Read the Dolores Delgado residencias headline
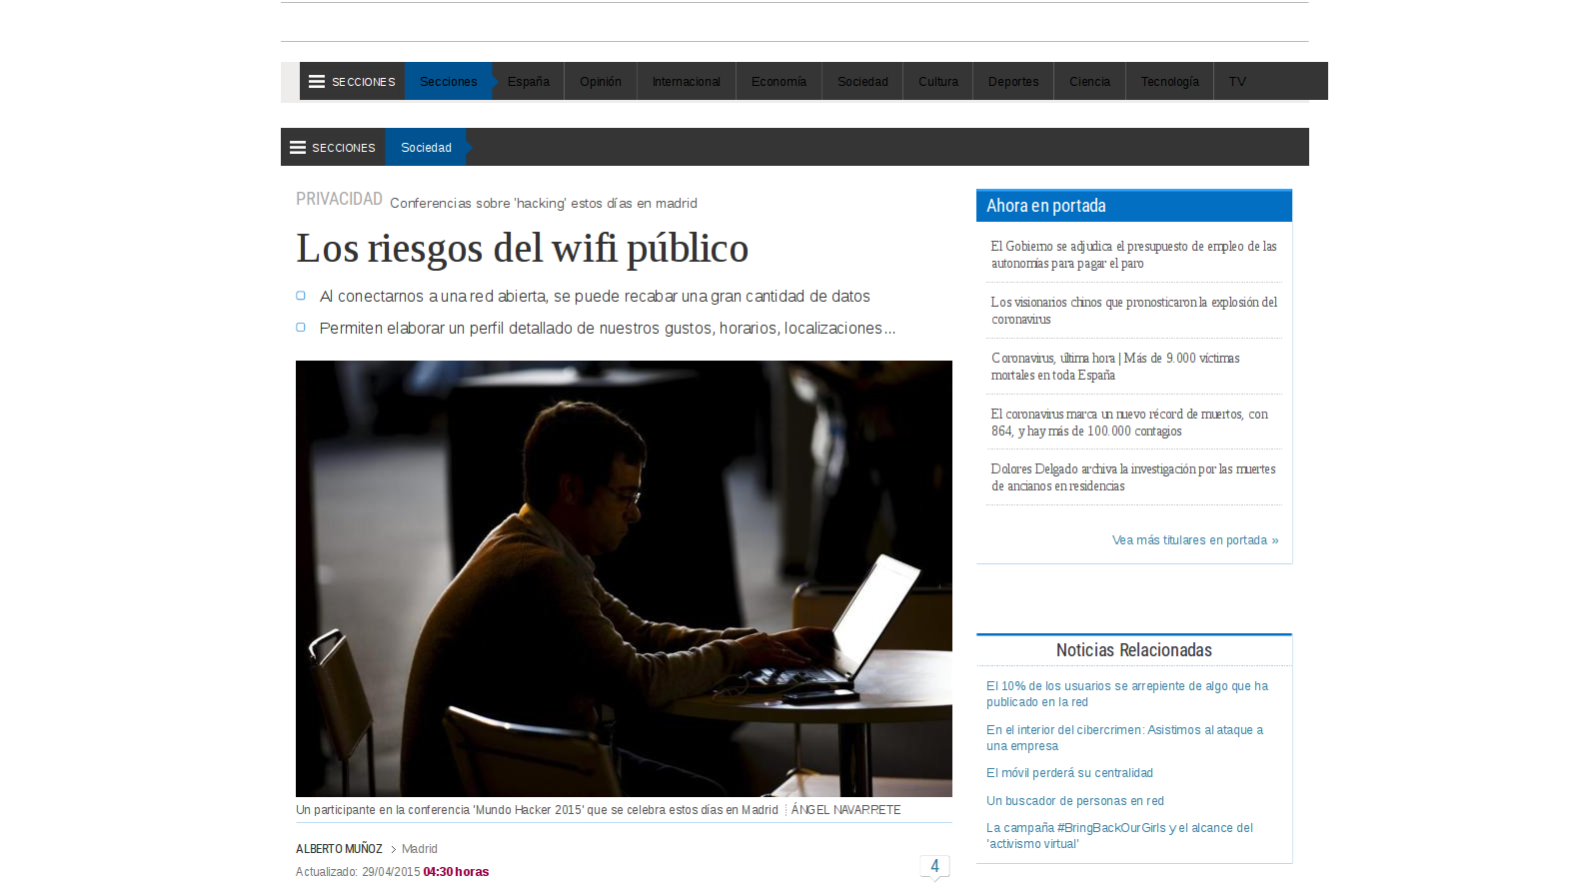 (1133, 478)
